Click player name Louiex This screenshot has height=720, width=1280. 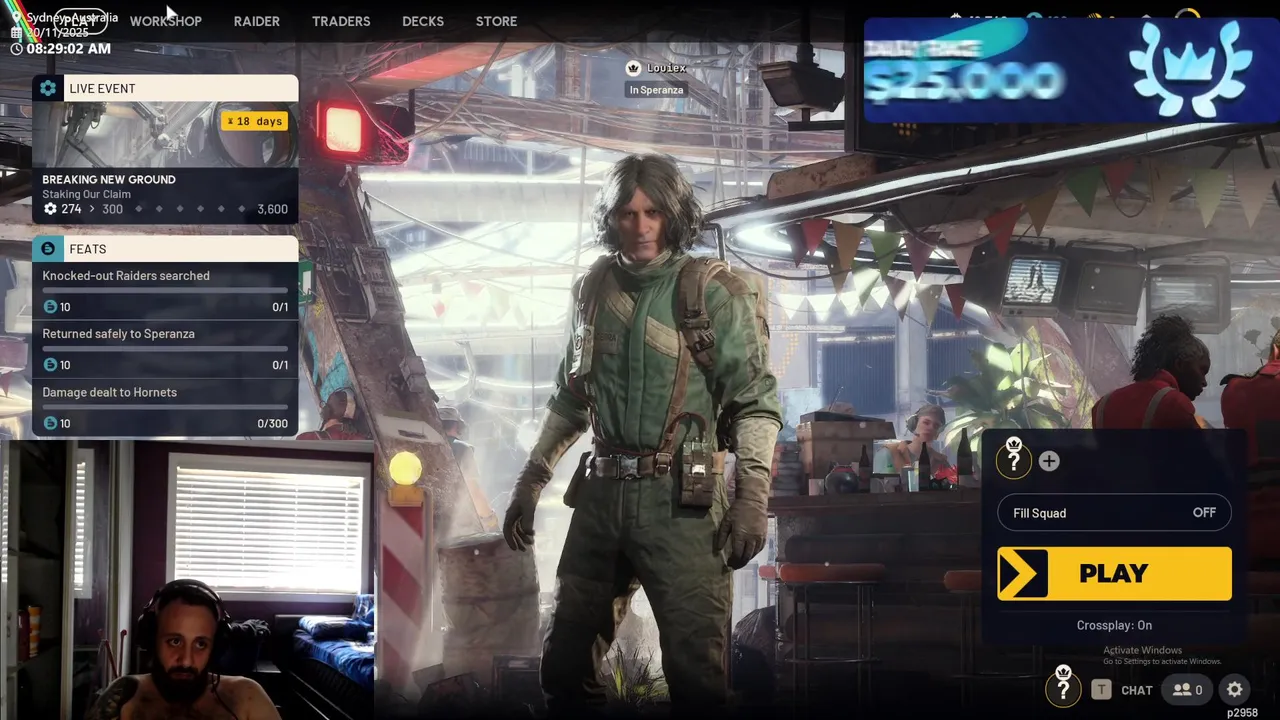pos(666,68)
